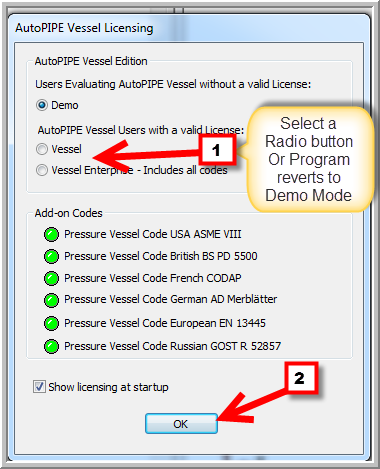Choose Vessel Enterprise radio option
The image size is (380, 469).
pos(42,170)
